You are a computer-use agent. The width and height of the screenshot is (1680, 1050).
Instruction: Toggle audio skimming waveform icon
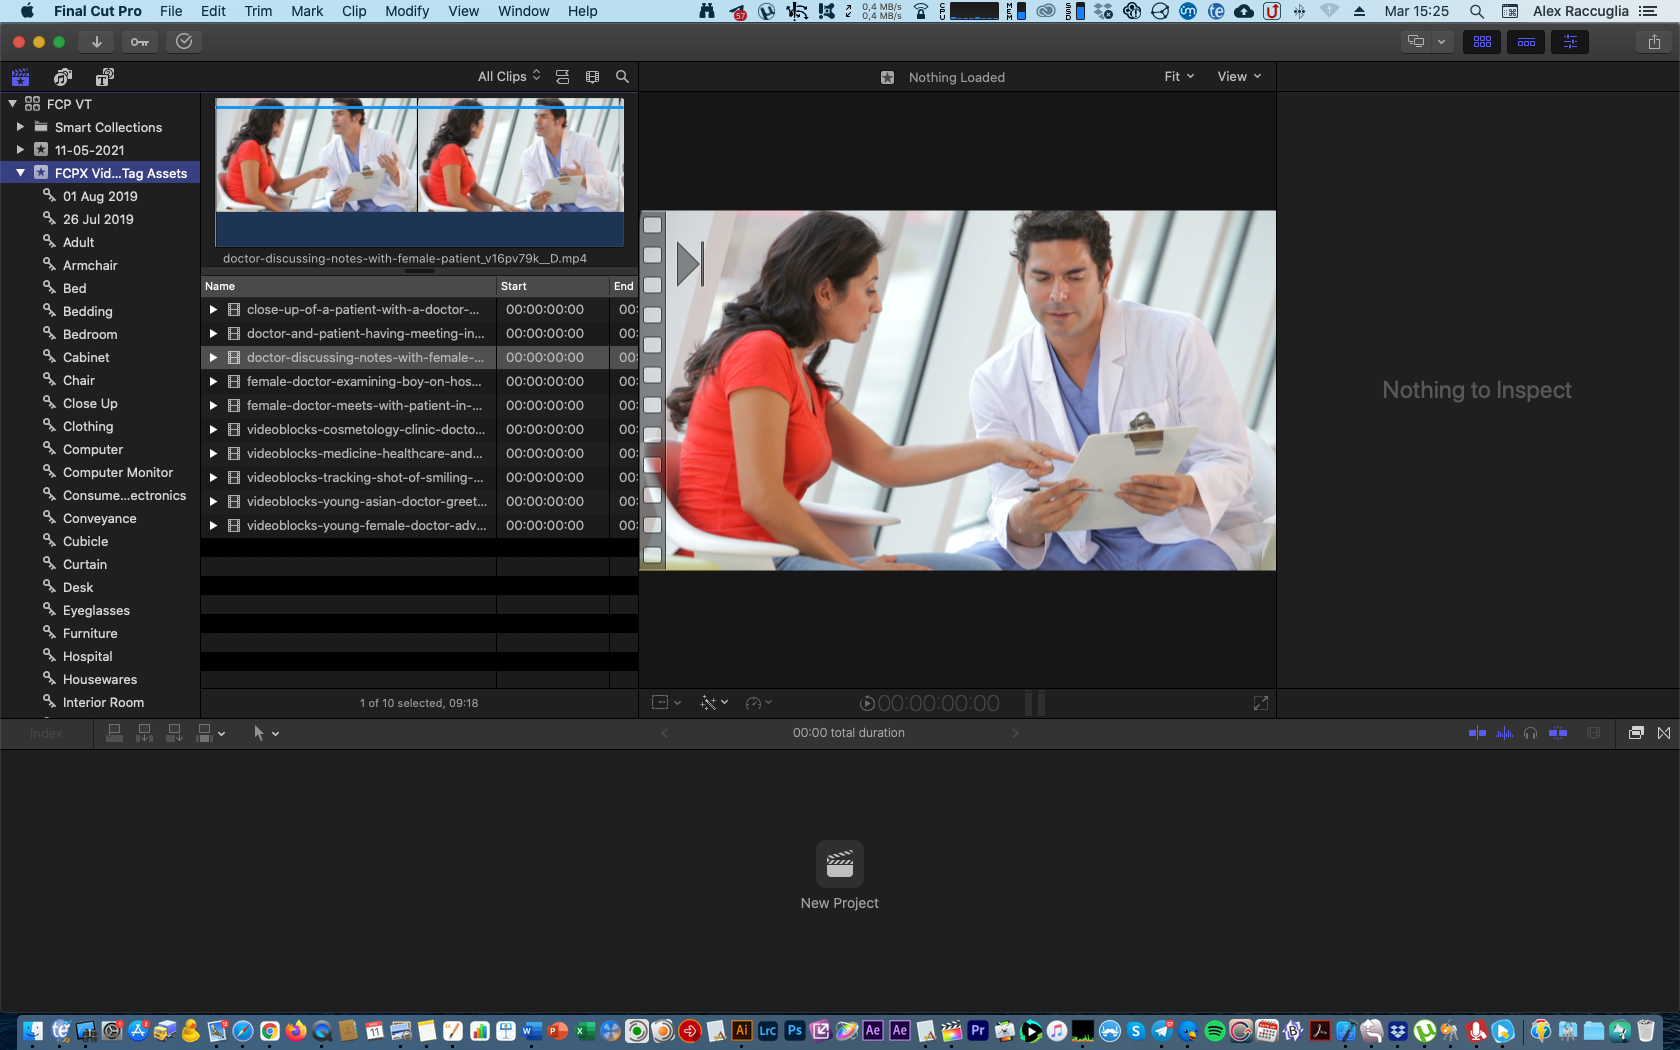point(1504,733)
